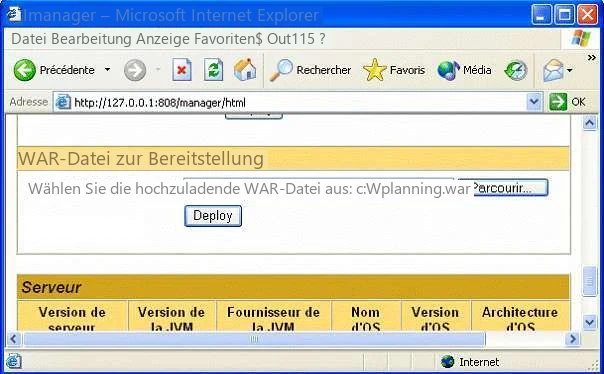The width and height of the screenshot is (604, 374).
Task: Click the 'Version de la JVM' column header
Action: 172,317
